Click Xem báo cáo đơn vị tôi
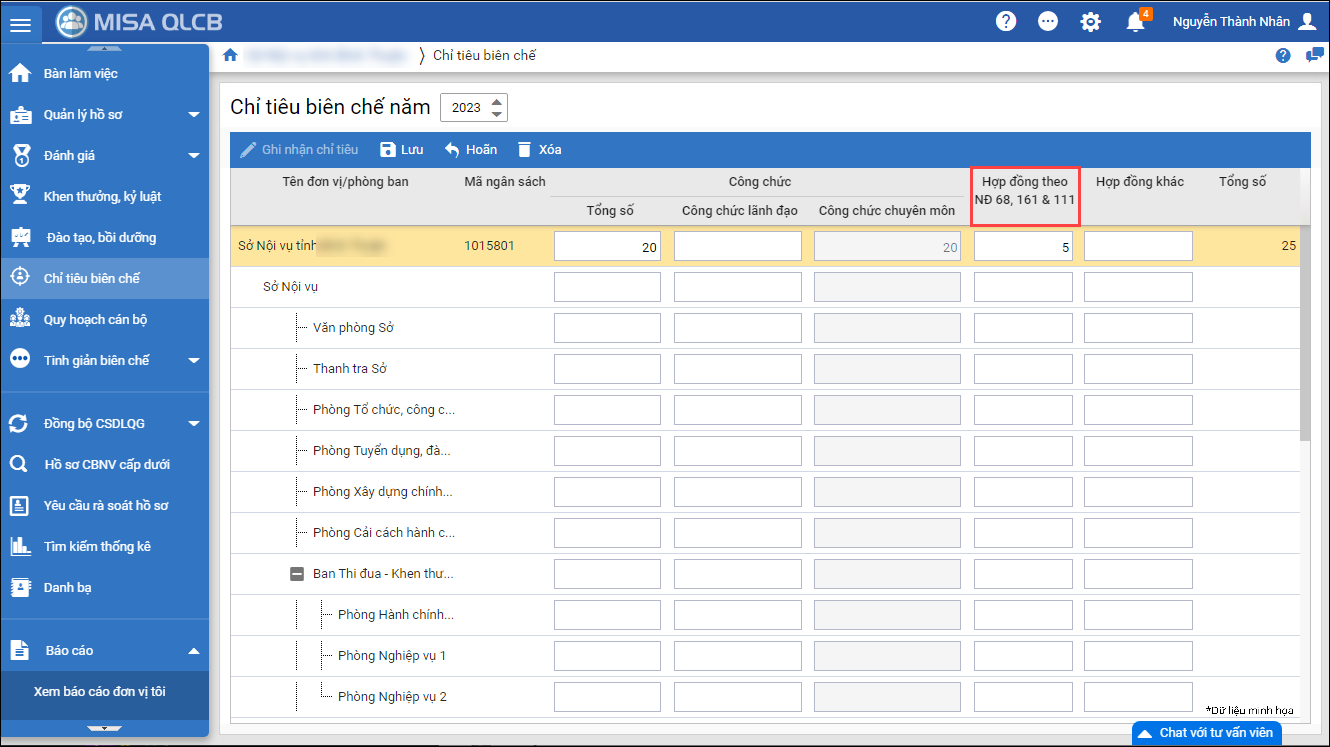1330x747 pixels. [x=100, y=692]
